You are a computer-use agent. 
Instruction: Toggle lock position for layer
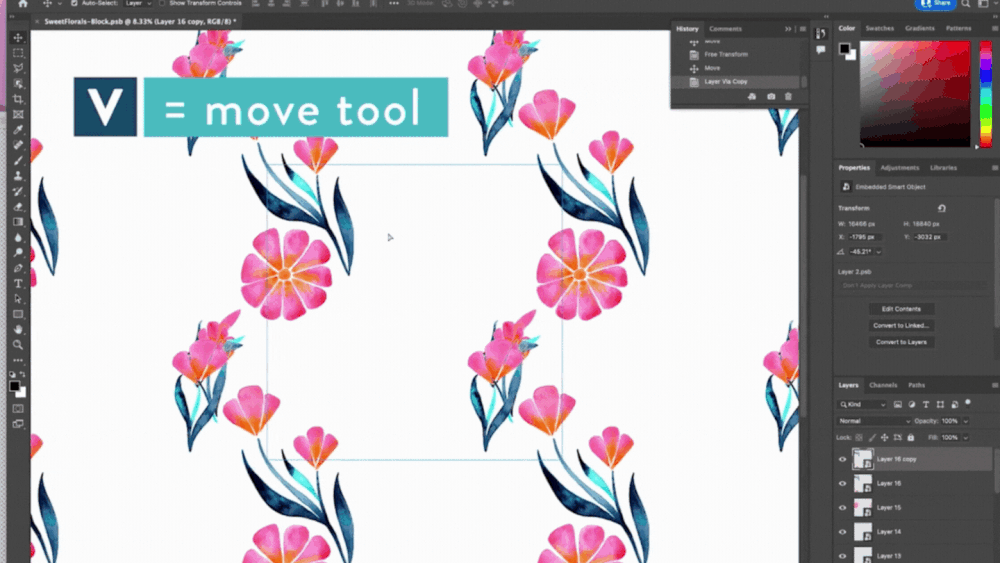[x=885, y=437]
